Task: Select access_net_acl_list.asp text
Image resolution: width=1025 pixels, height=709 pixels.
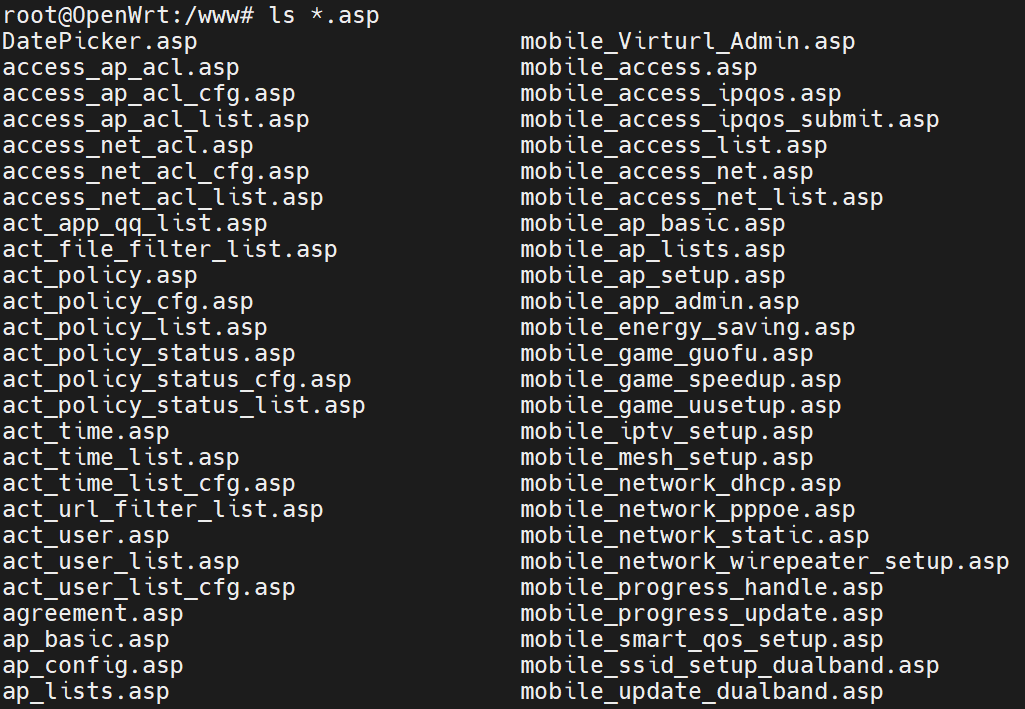Action: point(163,198)
